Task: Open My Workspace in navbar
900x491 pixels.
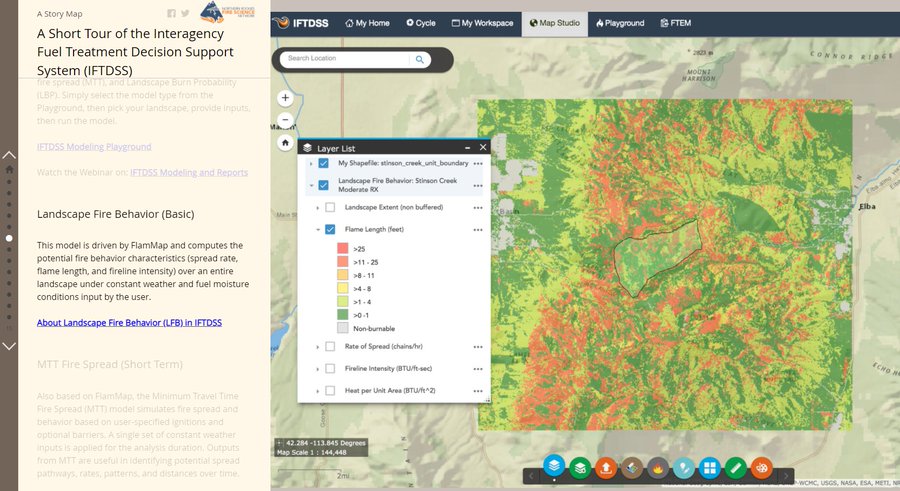Action: pos(482,23)
